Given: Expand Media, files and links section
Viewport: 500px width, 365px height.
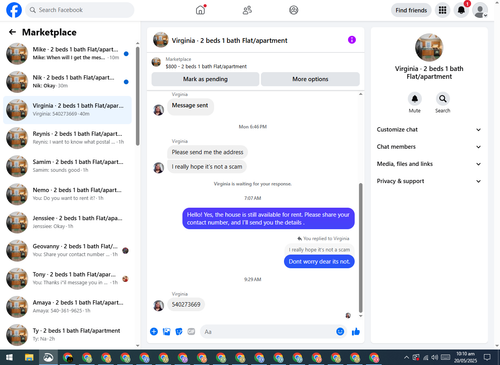Looking at the screenshot, I should 429,164.
